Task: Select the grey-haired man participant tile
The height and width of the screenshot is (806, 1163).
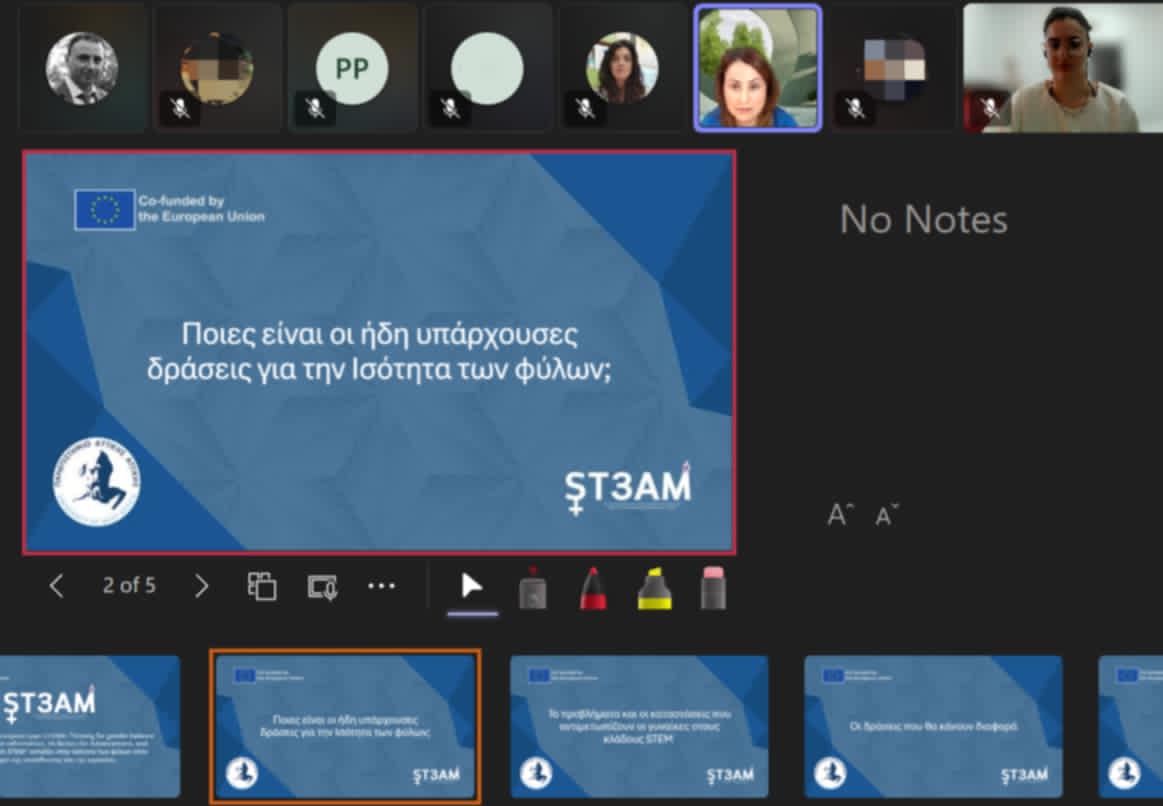Action: pyautogui.click(x=82, y=68)
